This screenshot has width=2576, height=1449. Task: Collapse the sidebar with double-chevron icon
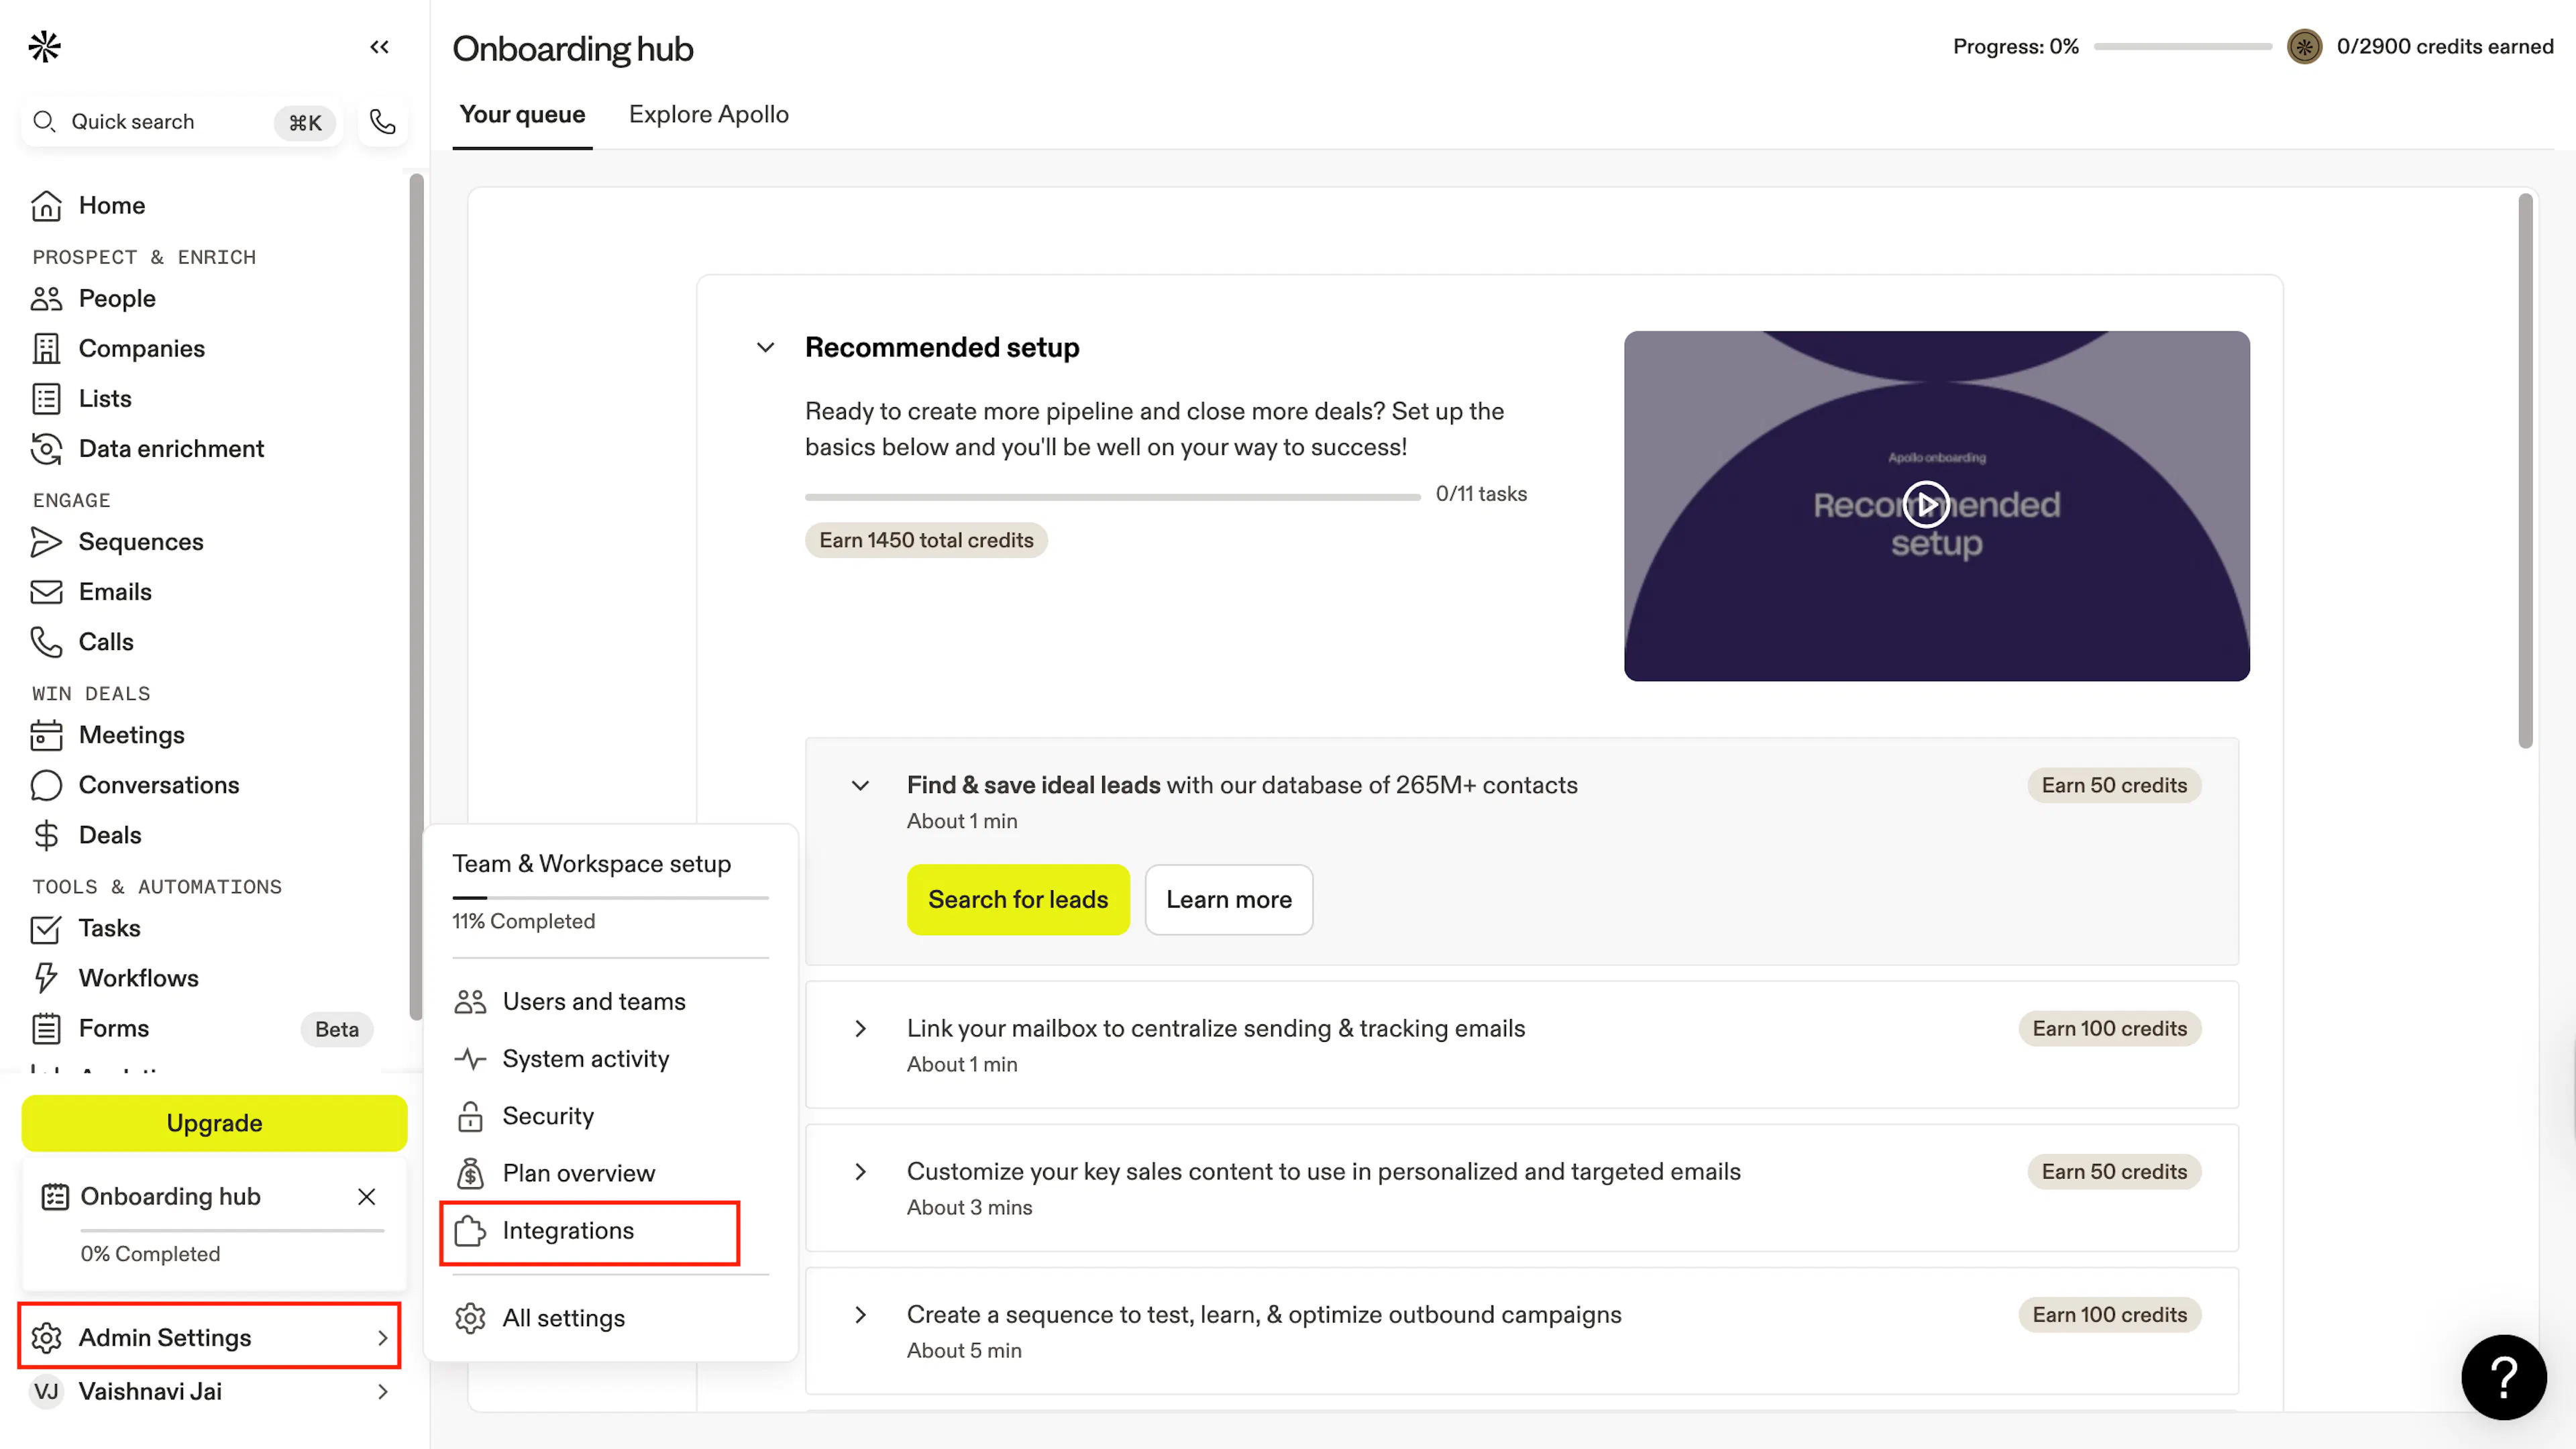(x=379, y=47)
